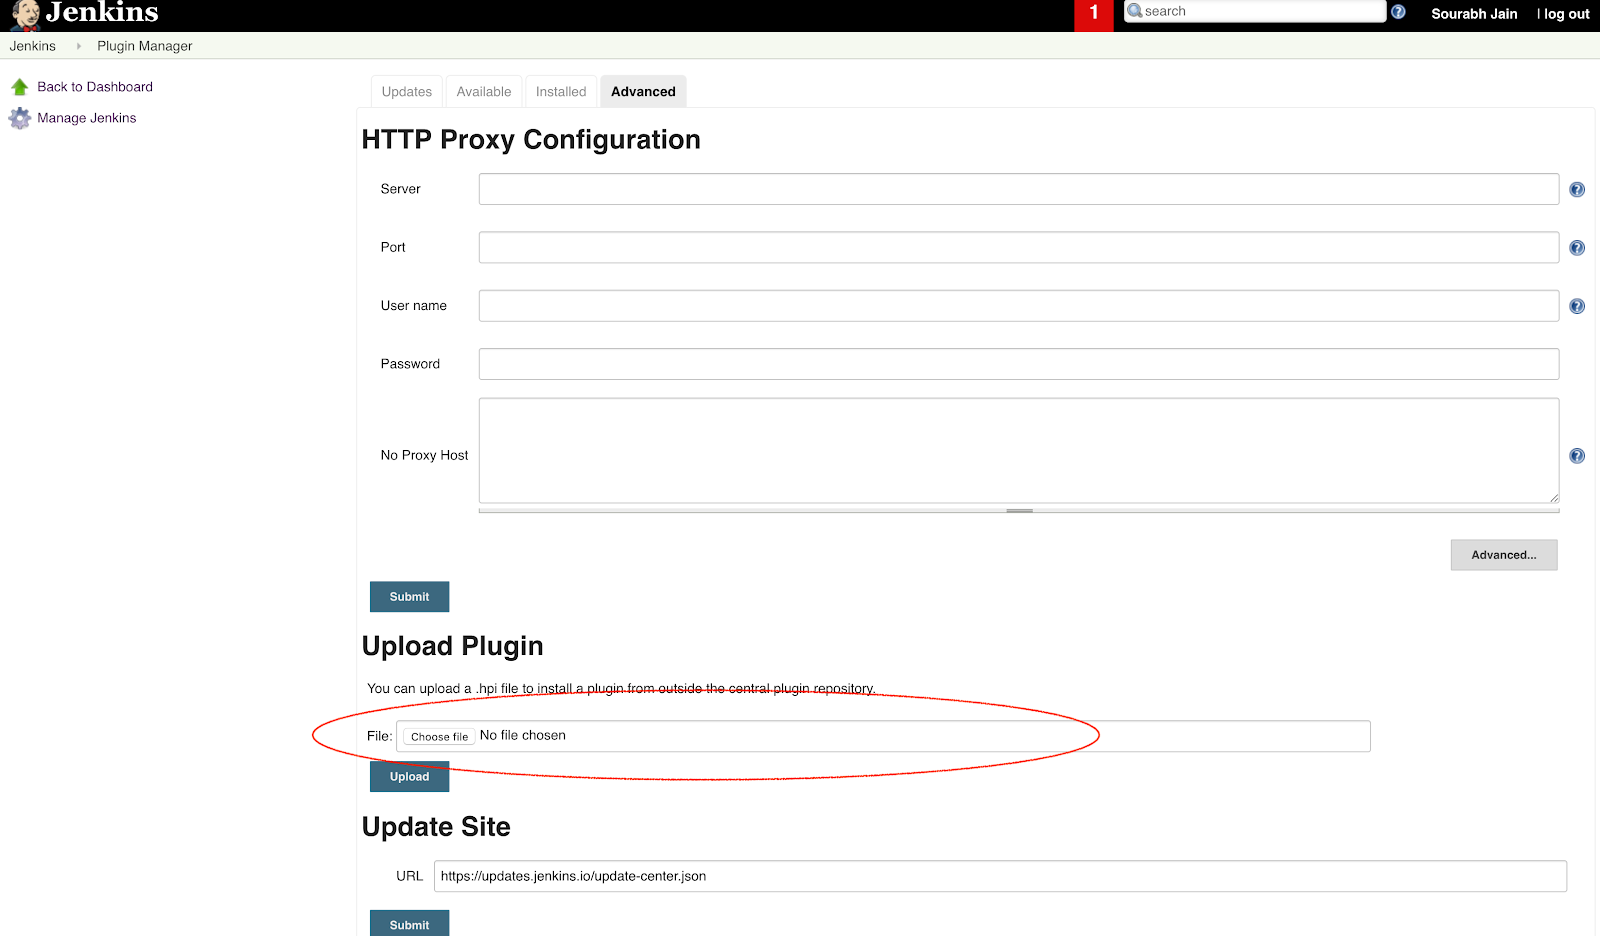Click into the Server input field
This screenshot has width=1600, height=936.
tap(1019, 189)
